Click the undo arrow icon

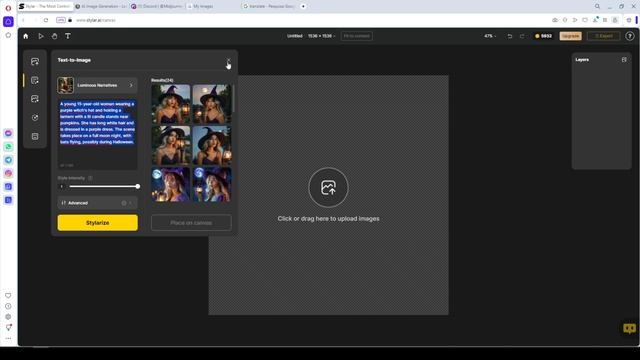coord(509,36)
